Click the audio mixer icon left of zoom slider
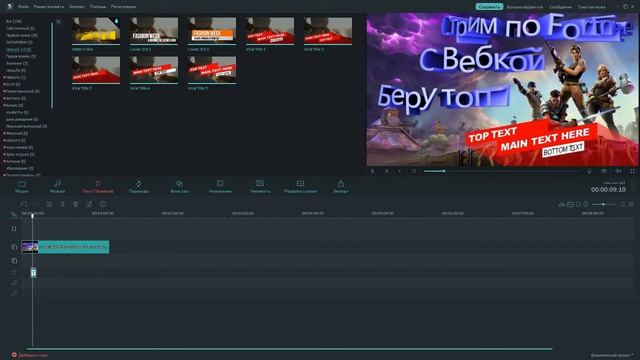640x360 pixels. (562, 204)
